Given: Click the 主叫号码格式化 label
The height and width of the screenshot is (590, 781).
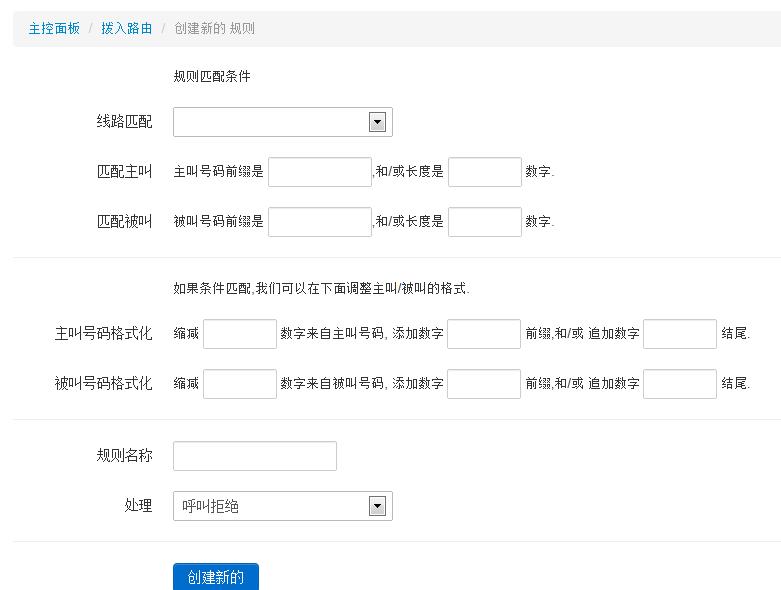Looking at the screenshot, I should tap(103, 333).
